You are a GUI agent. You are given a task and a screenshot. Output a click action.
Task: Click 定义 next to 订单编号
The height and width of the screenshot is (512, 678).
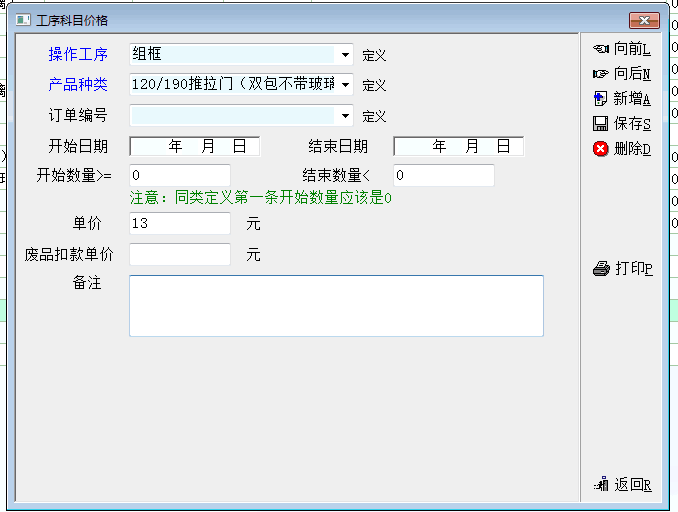[x=374, y=117]
